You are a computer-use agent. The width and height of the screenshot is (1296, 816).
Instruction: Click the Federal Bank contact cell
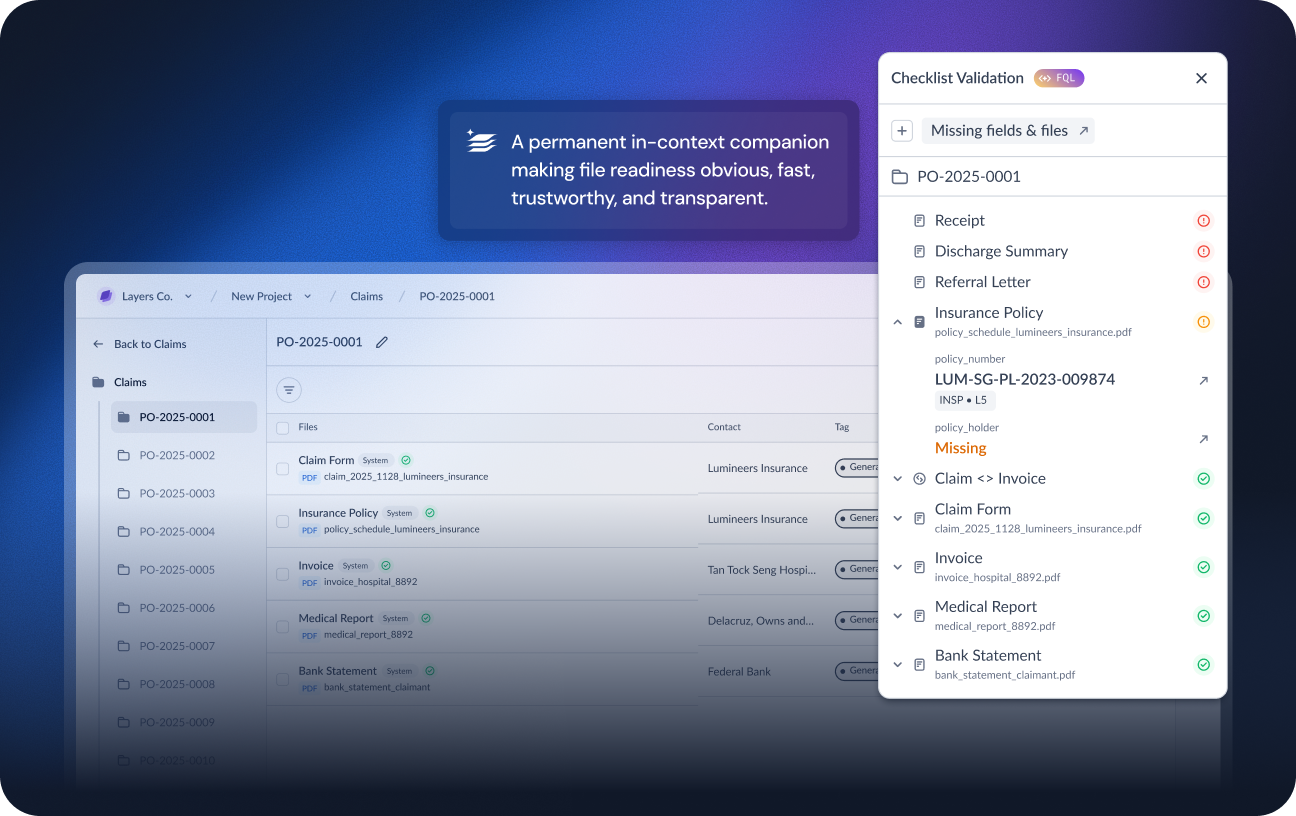[x=739, y=672]
